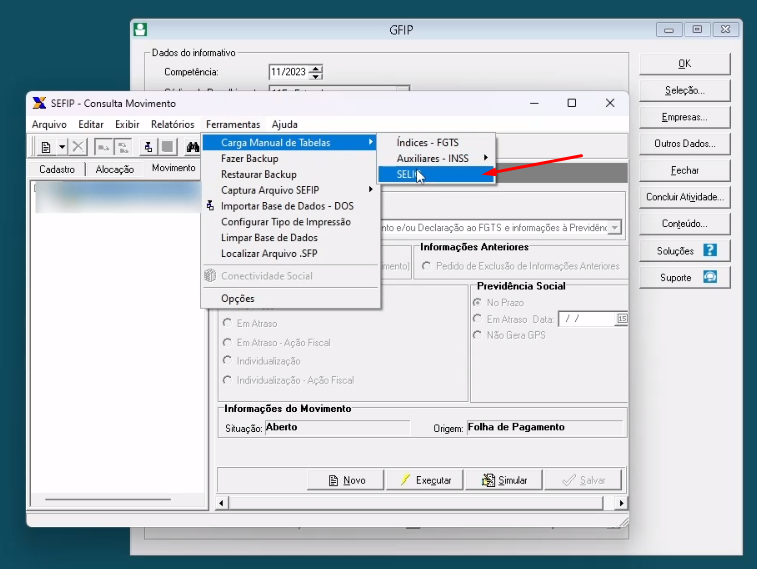Increase Competência with the up spinner
Screen dimensions: 757x569
316,69
